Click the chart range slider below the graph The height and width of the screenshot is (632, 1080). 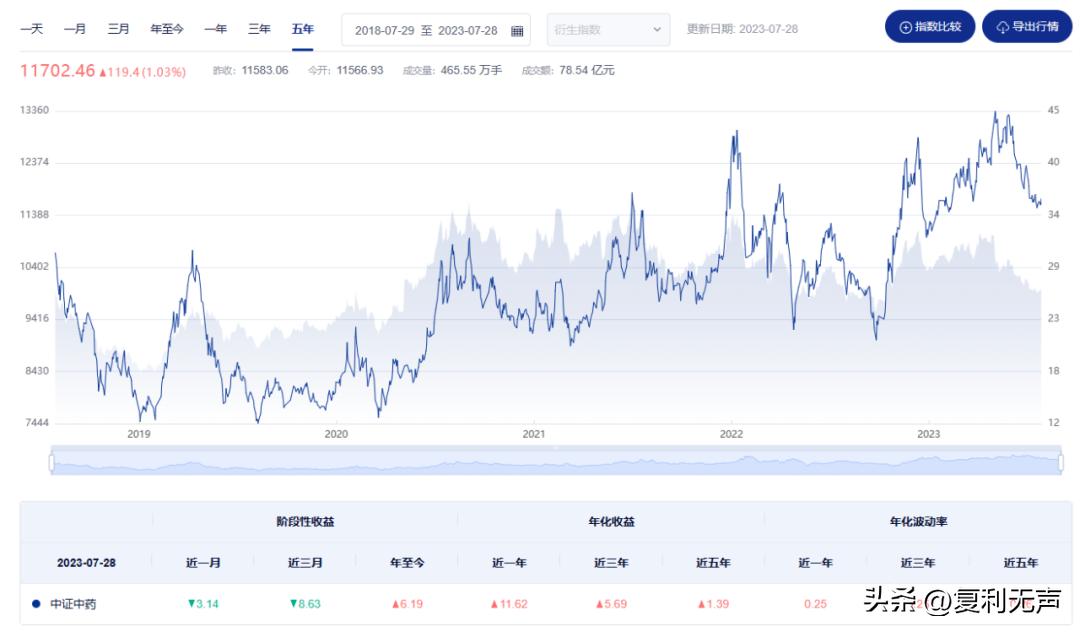click(x=556, y=461)
